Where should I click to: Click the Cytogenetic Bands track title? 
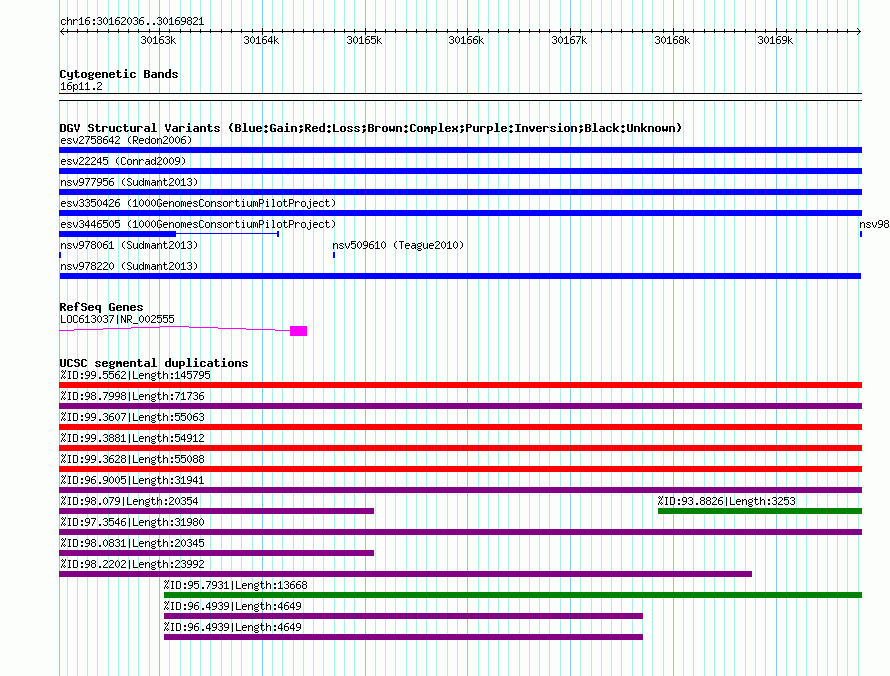pyautogui.click(x=119, y=74)
